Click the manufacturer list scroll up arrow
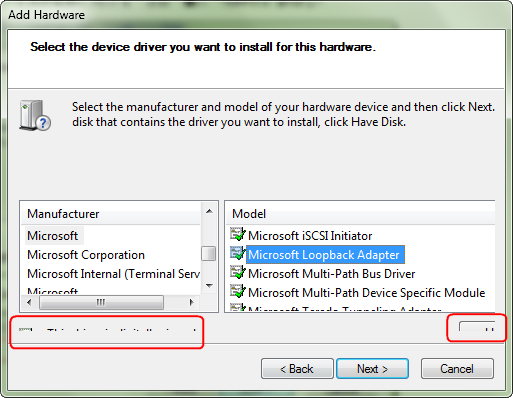Image resolution: width=513 pixels, height=398 pixels. (x=209, y=211)
